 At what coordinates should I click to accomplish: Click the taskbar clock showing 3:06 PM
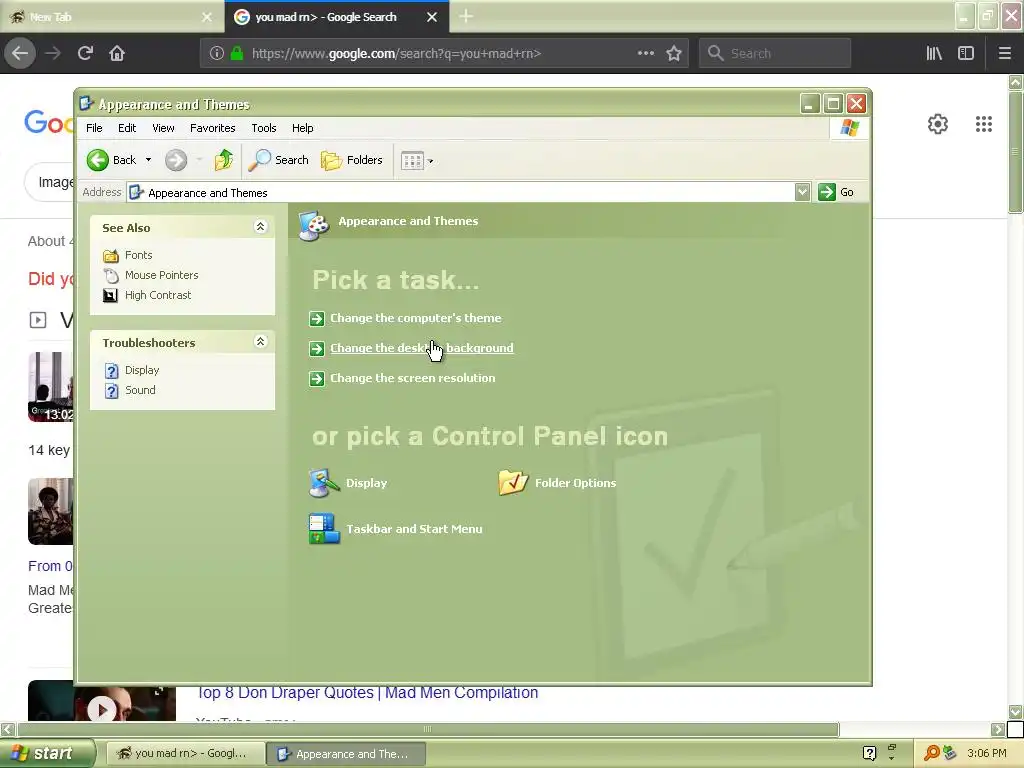pos(987,753)
